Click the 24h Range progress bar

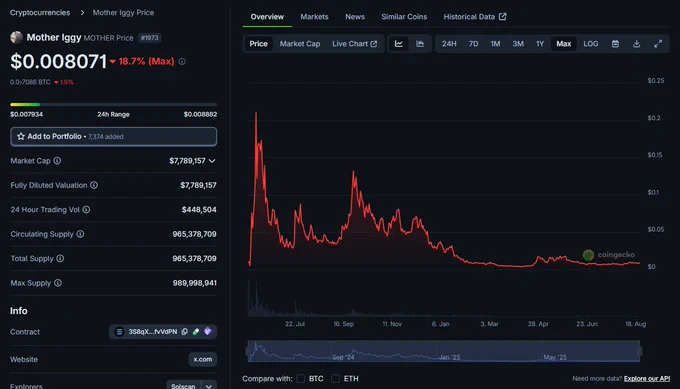click(x=114, y=105)
